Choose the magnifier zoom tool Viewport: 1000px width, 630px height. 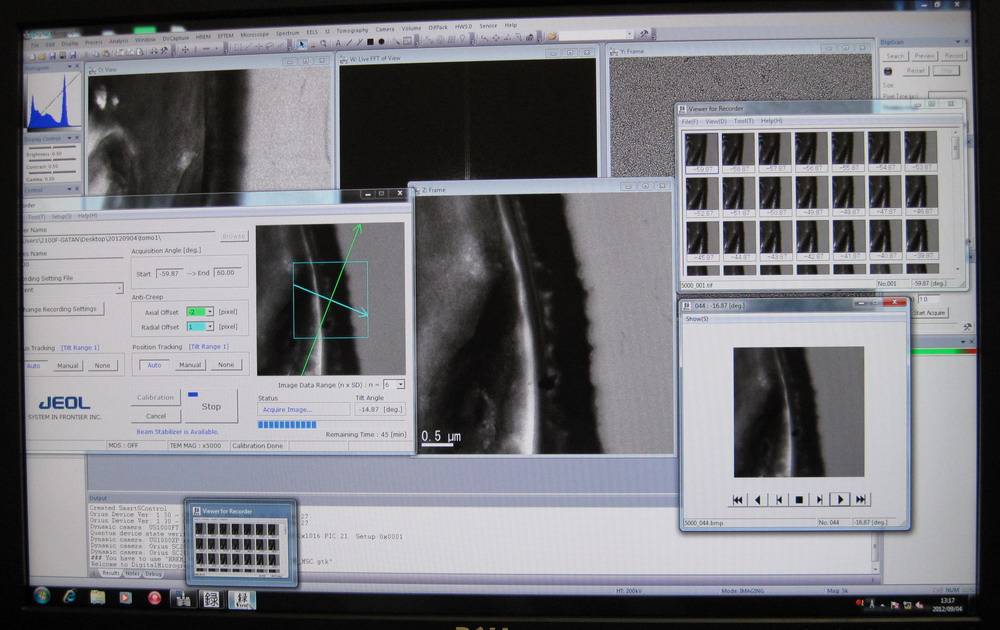click(323, 43)
